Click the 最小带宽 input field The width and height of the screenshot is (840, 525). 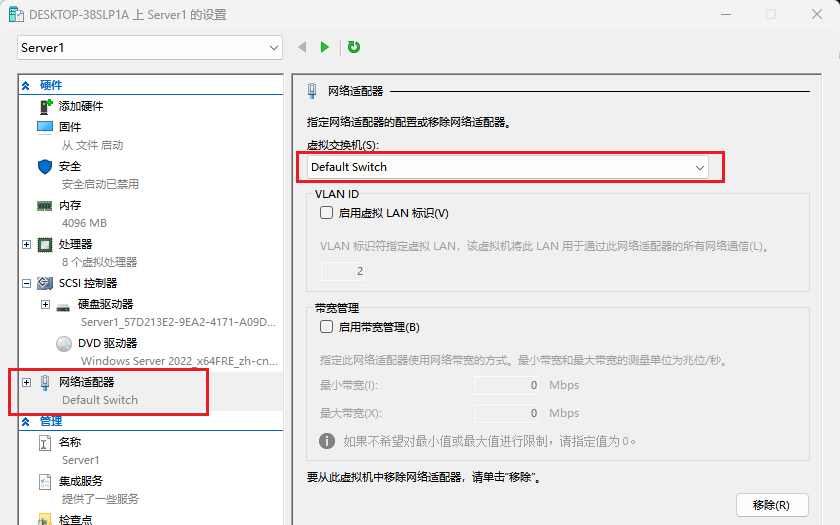click(x=506, y=385)
